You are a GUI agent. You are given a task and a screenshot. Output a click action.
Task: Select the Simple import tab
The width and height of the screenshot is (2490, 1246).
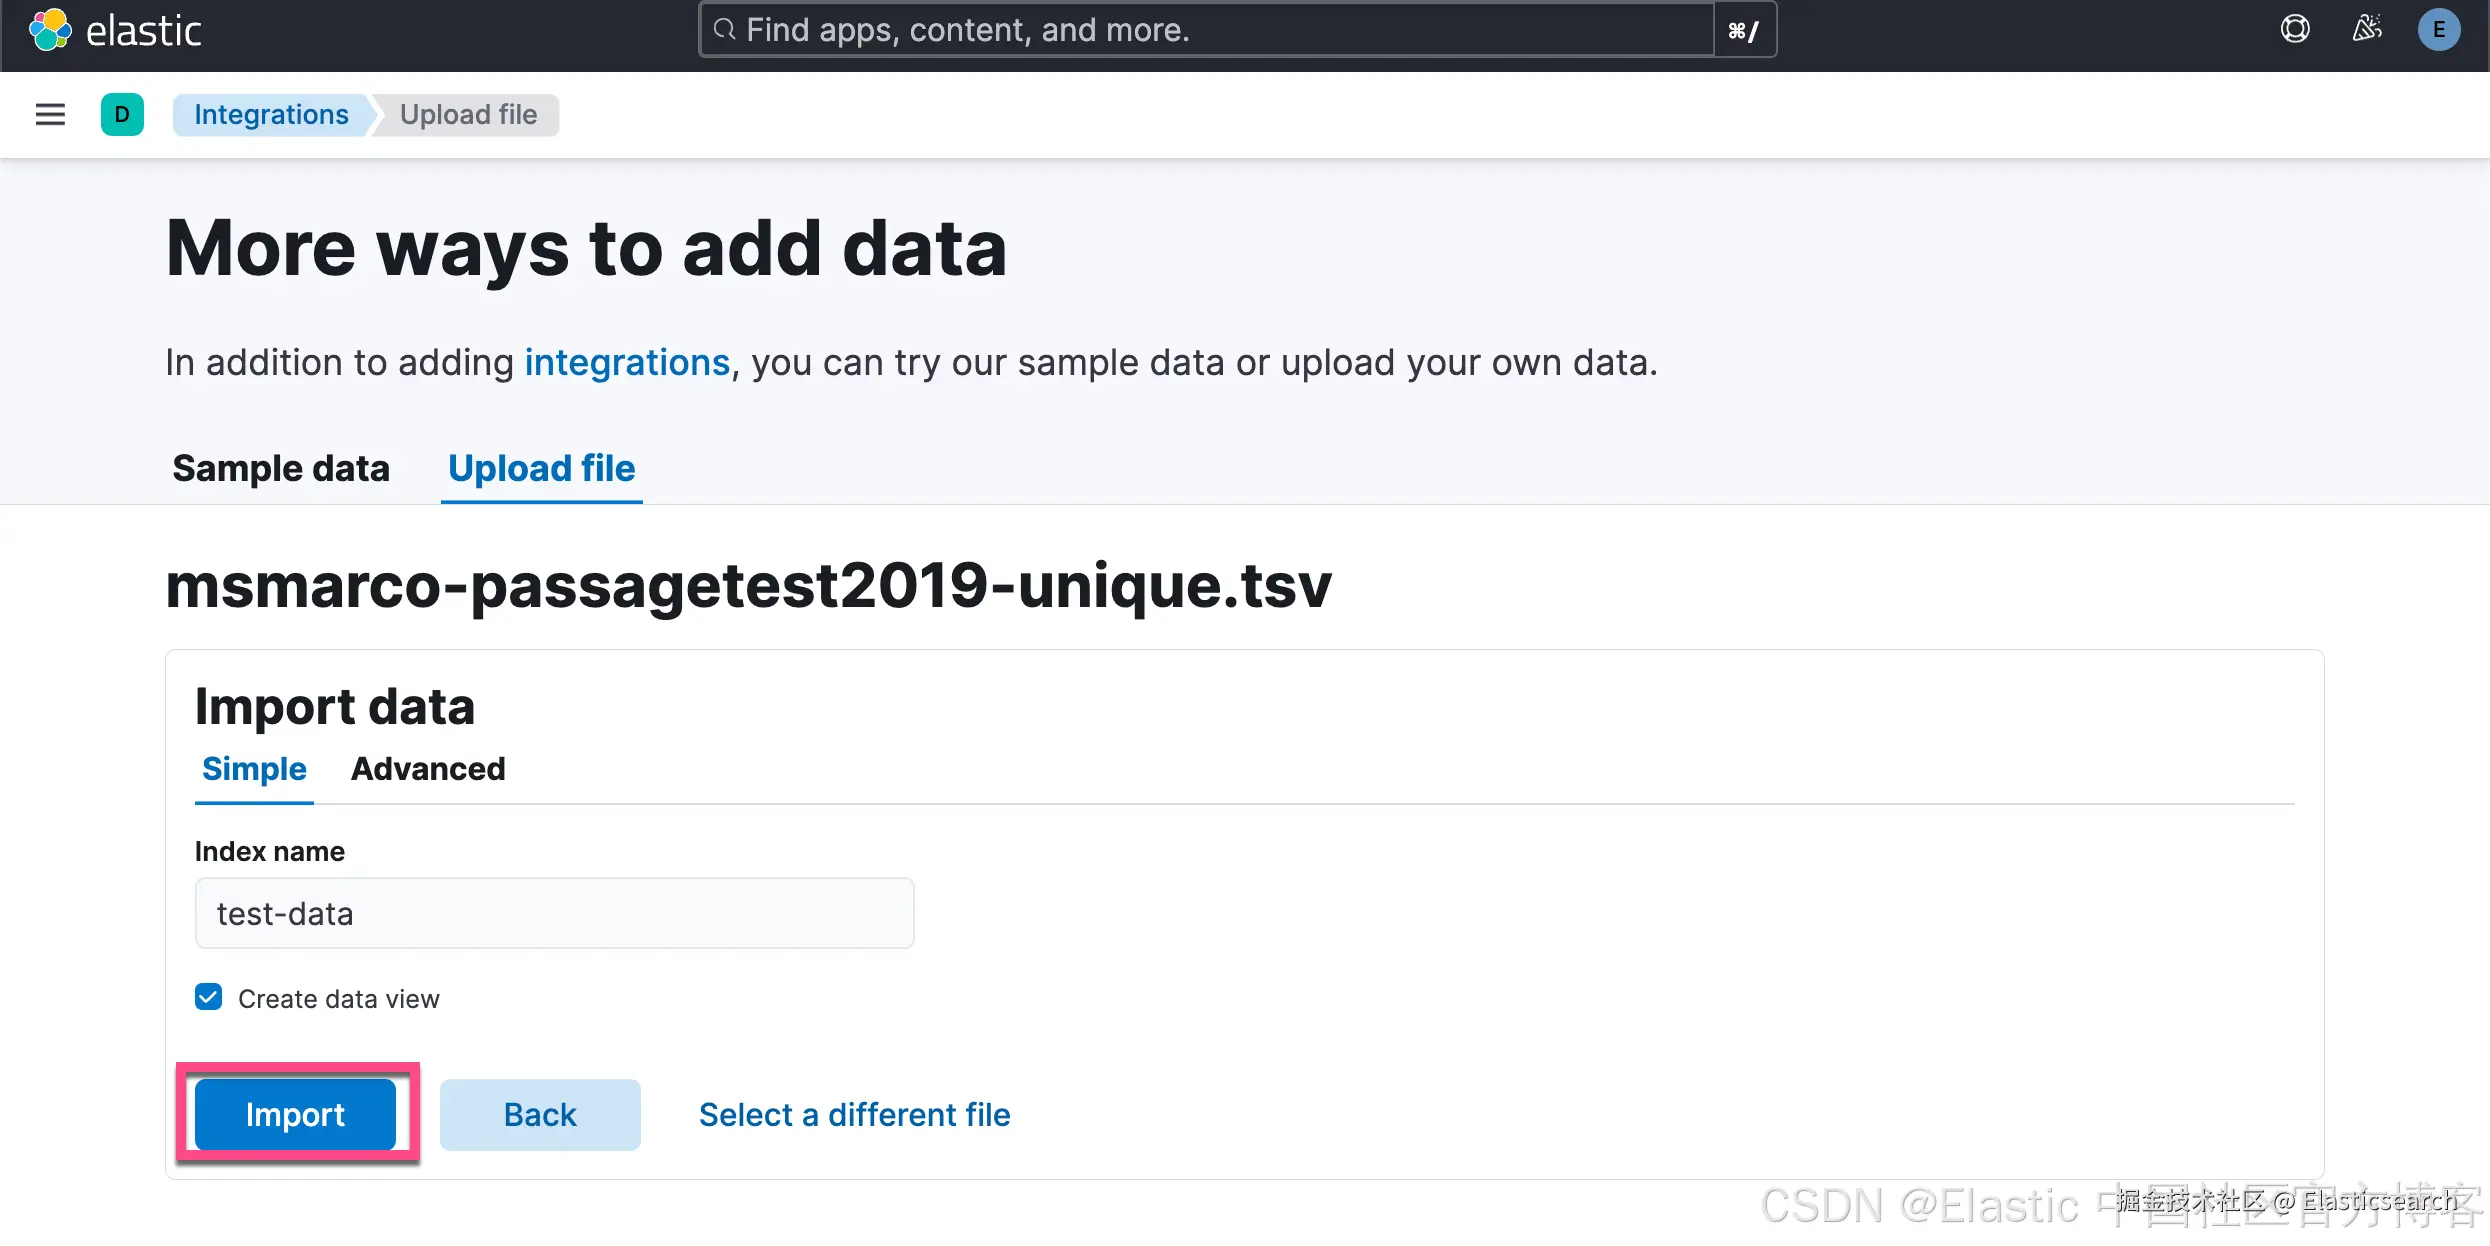(254, 769)
